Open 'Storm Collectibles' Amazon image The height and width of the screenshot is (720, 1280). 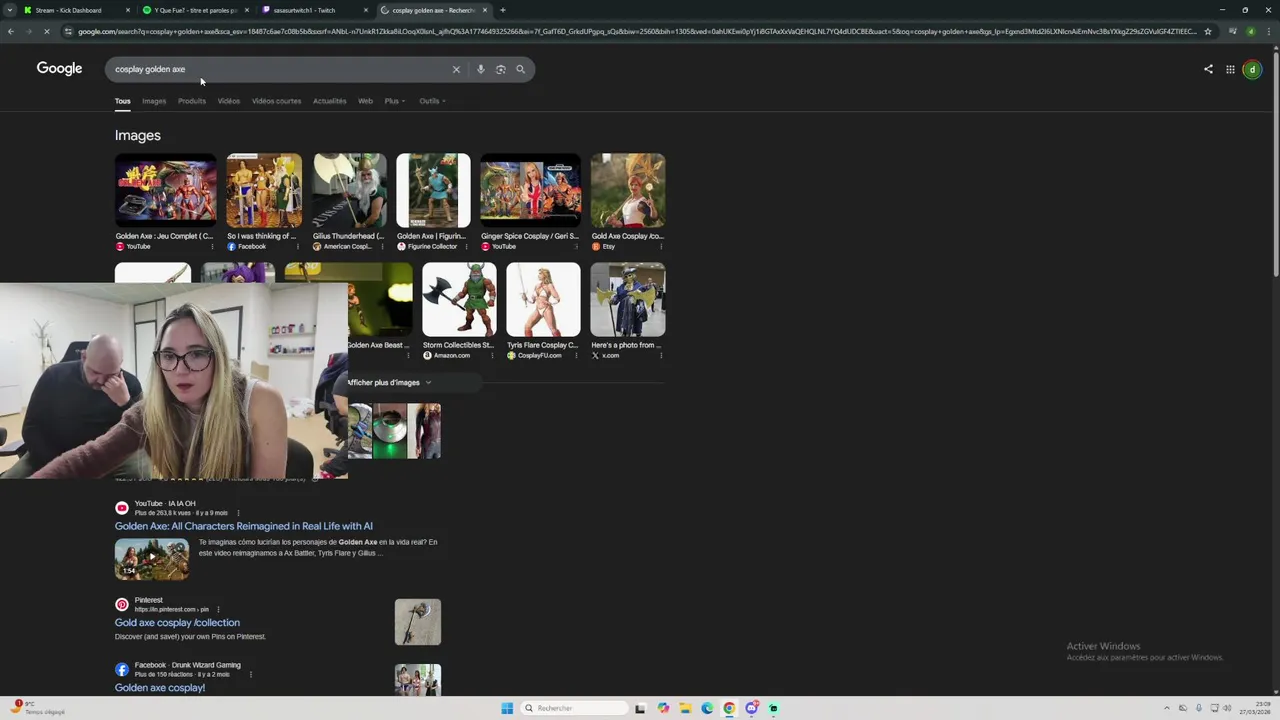tap(459, 299)
